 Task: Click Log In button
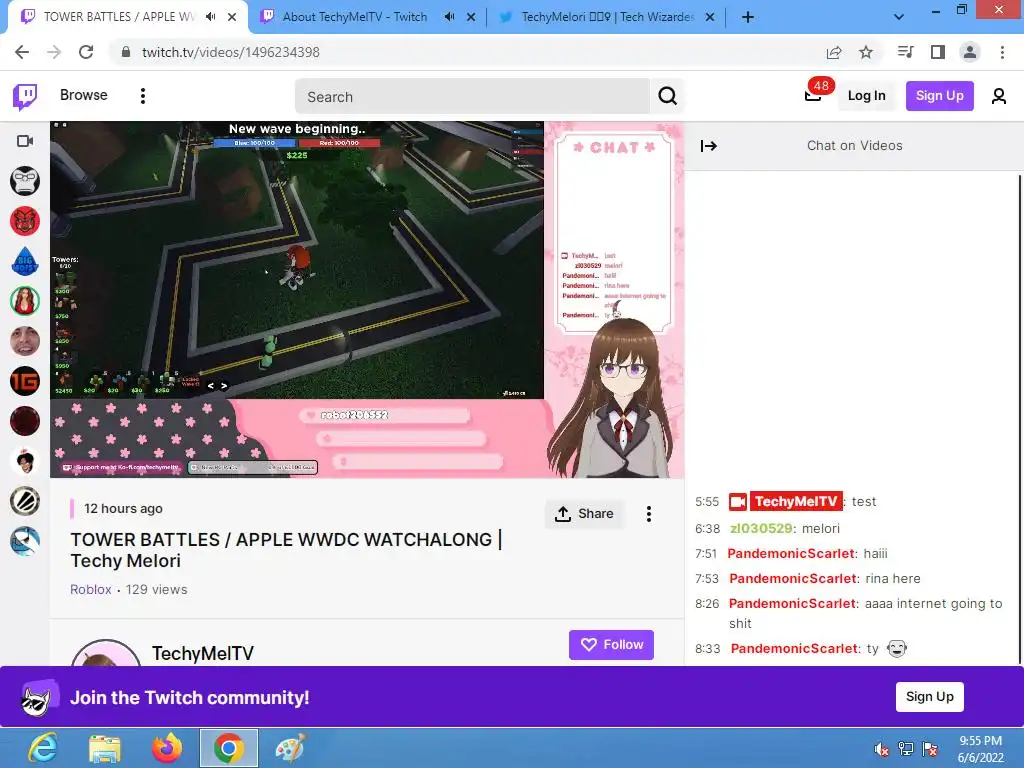[x=866, y=95]
